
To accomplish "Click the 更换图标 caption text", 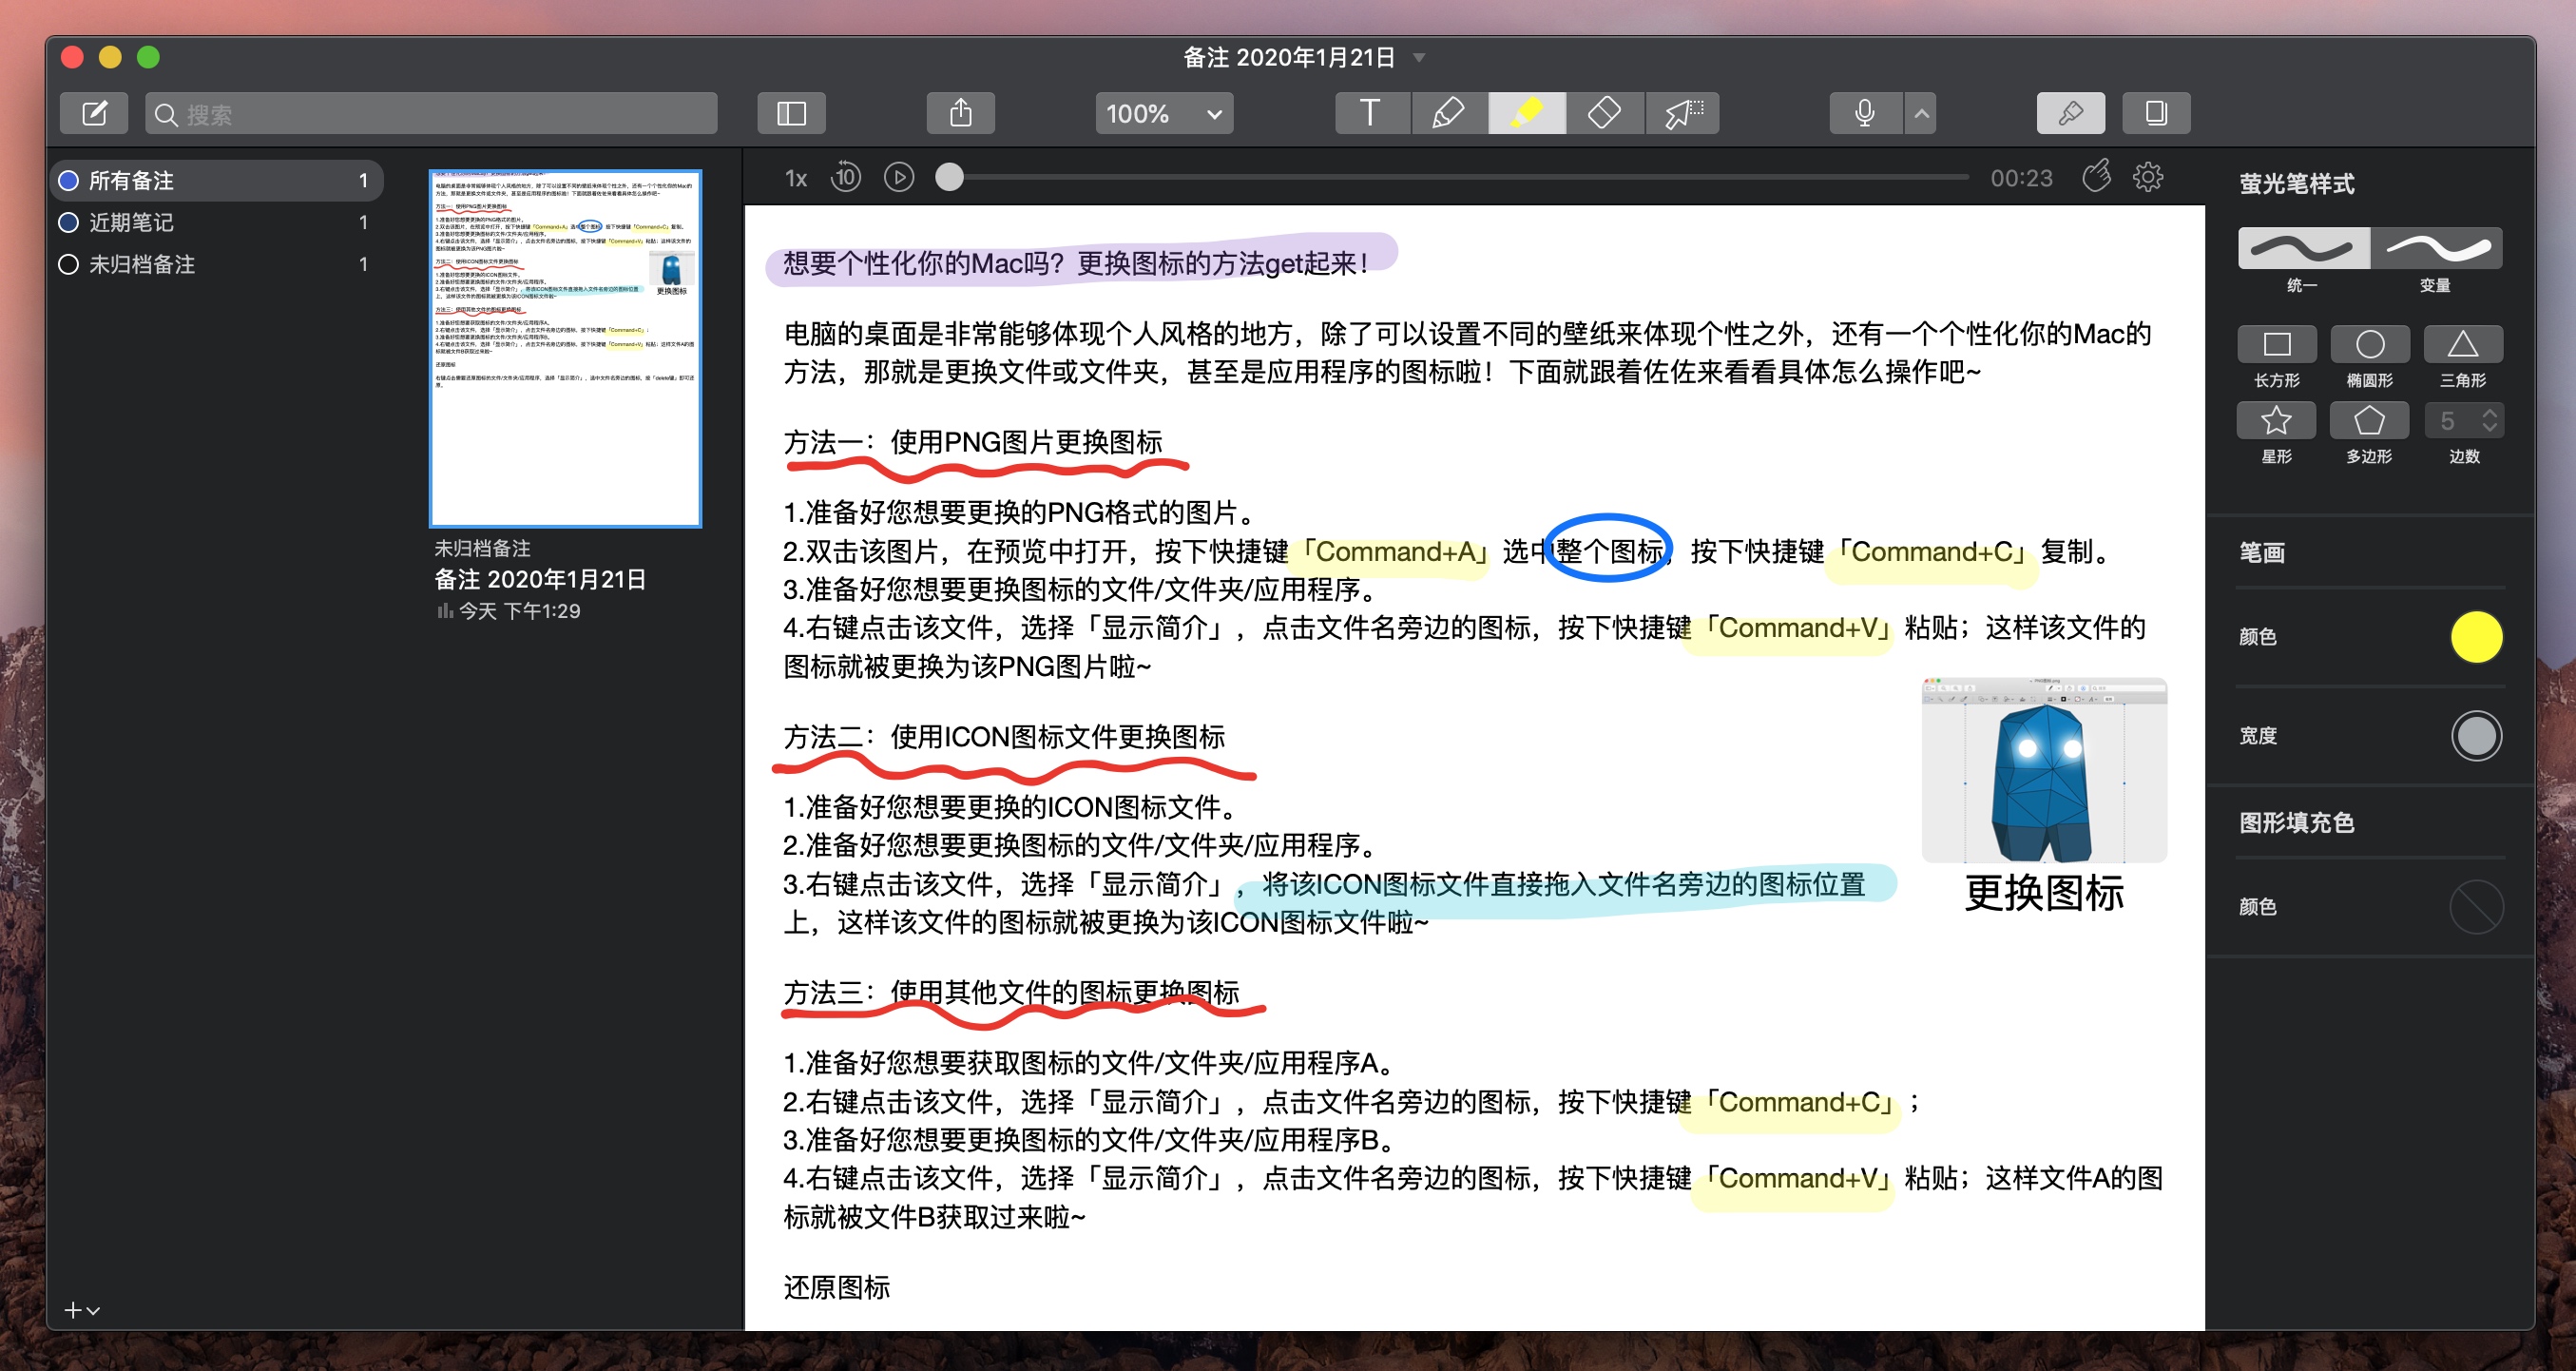I will 2045,893.
